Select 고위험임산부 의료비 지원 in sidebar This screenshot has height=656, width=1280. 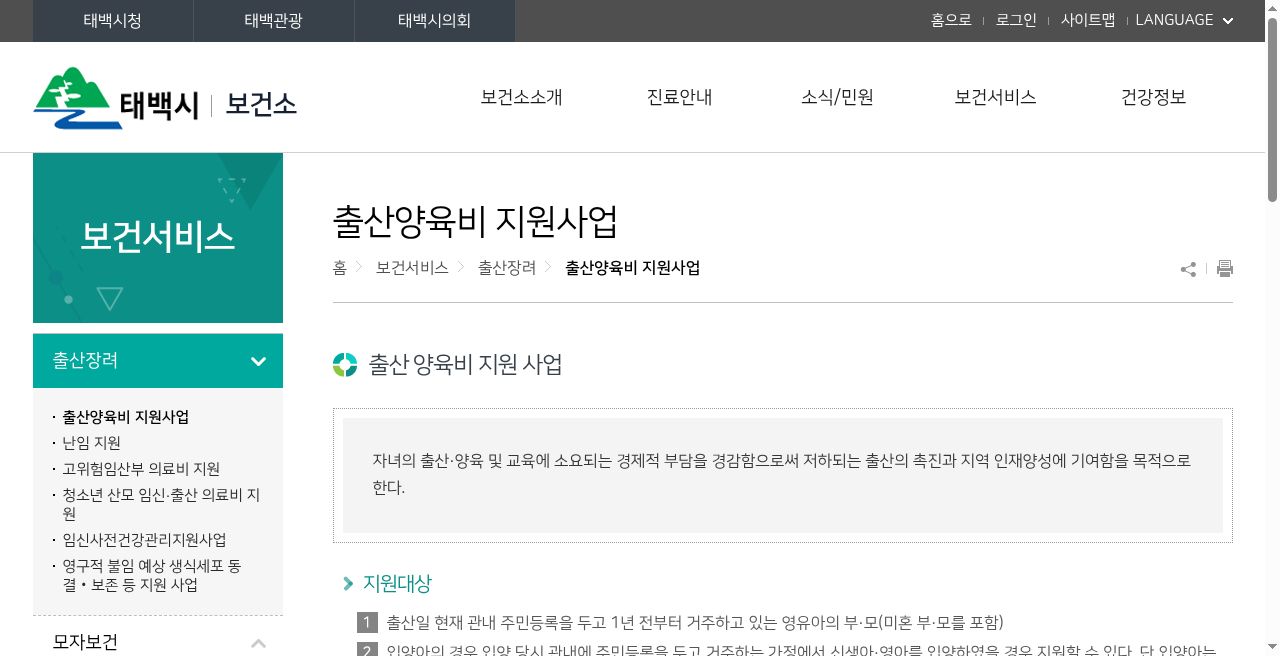click(141, 469)
